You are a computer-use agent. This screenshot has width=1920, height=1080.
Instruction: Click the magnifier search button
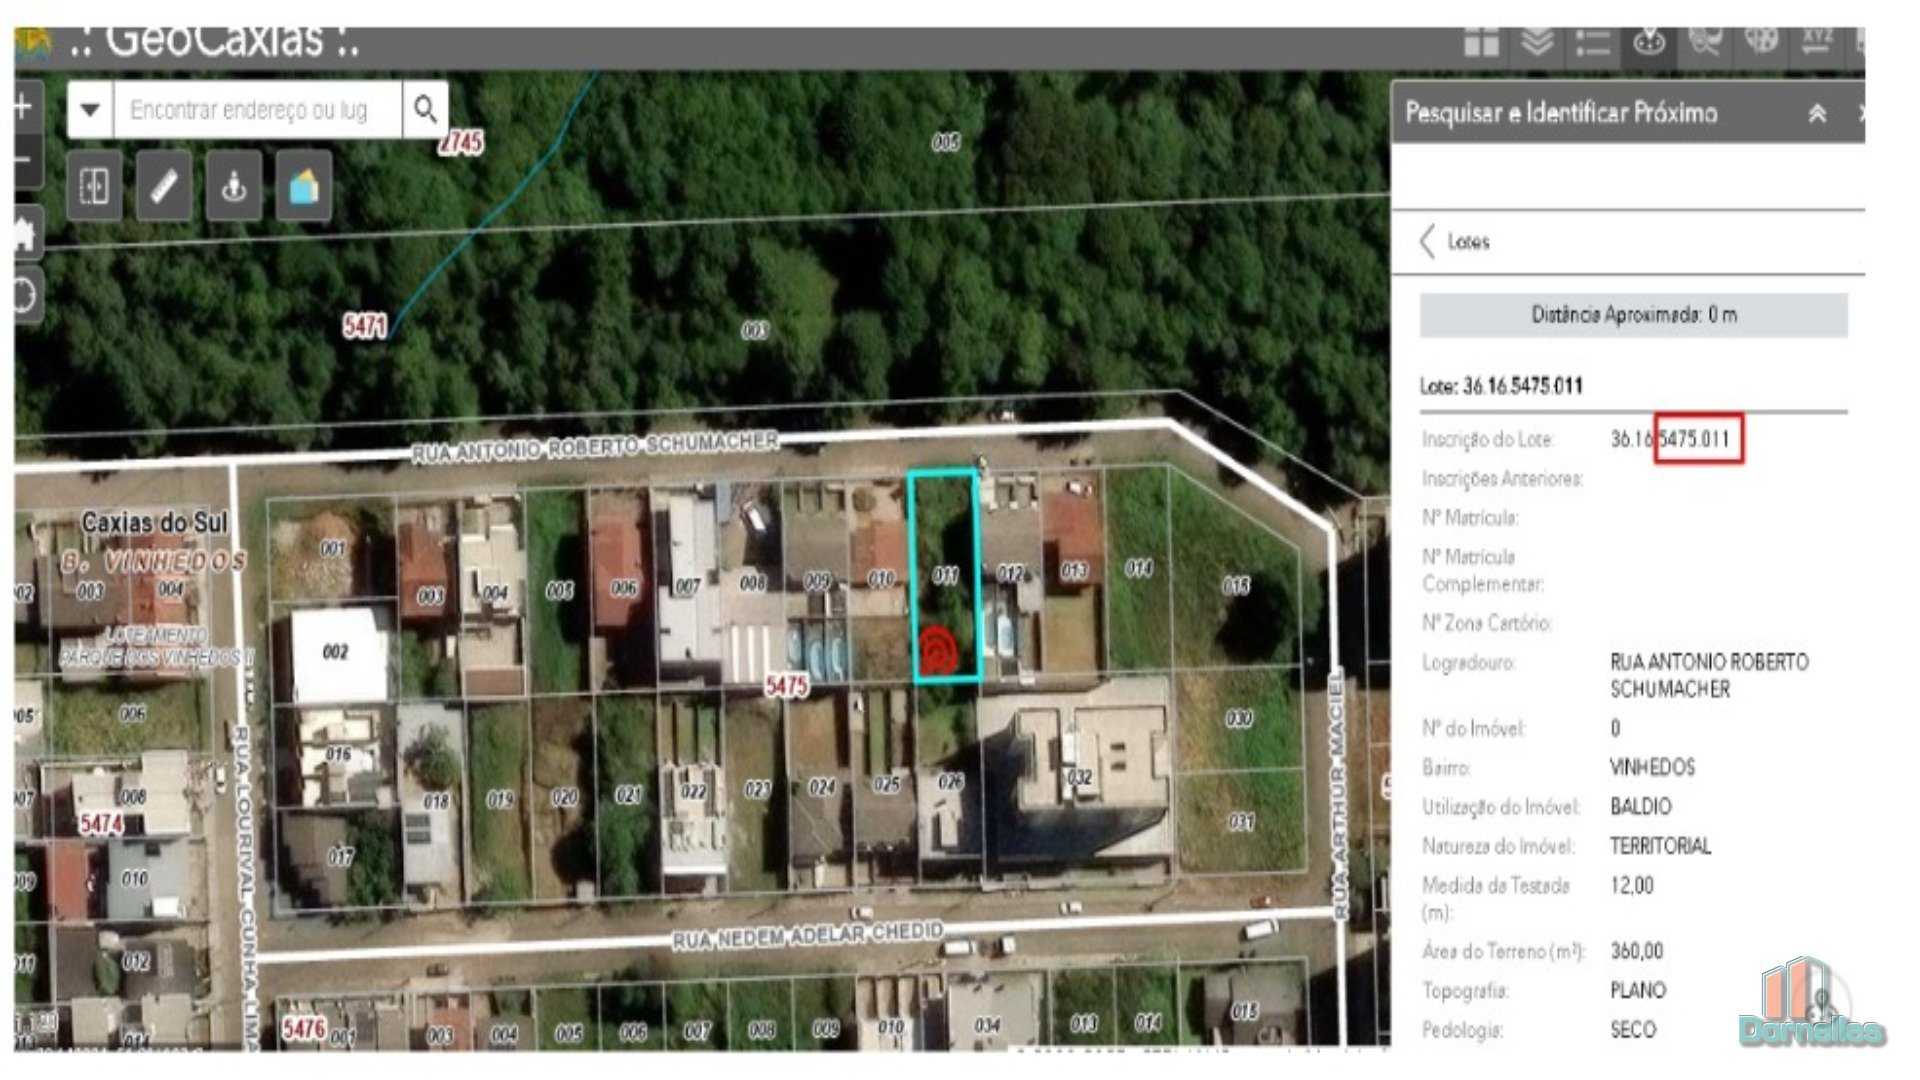425,109
